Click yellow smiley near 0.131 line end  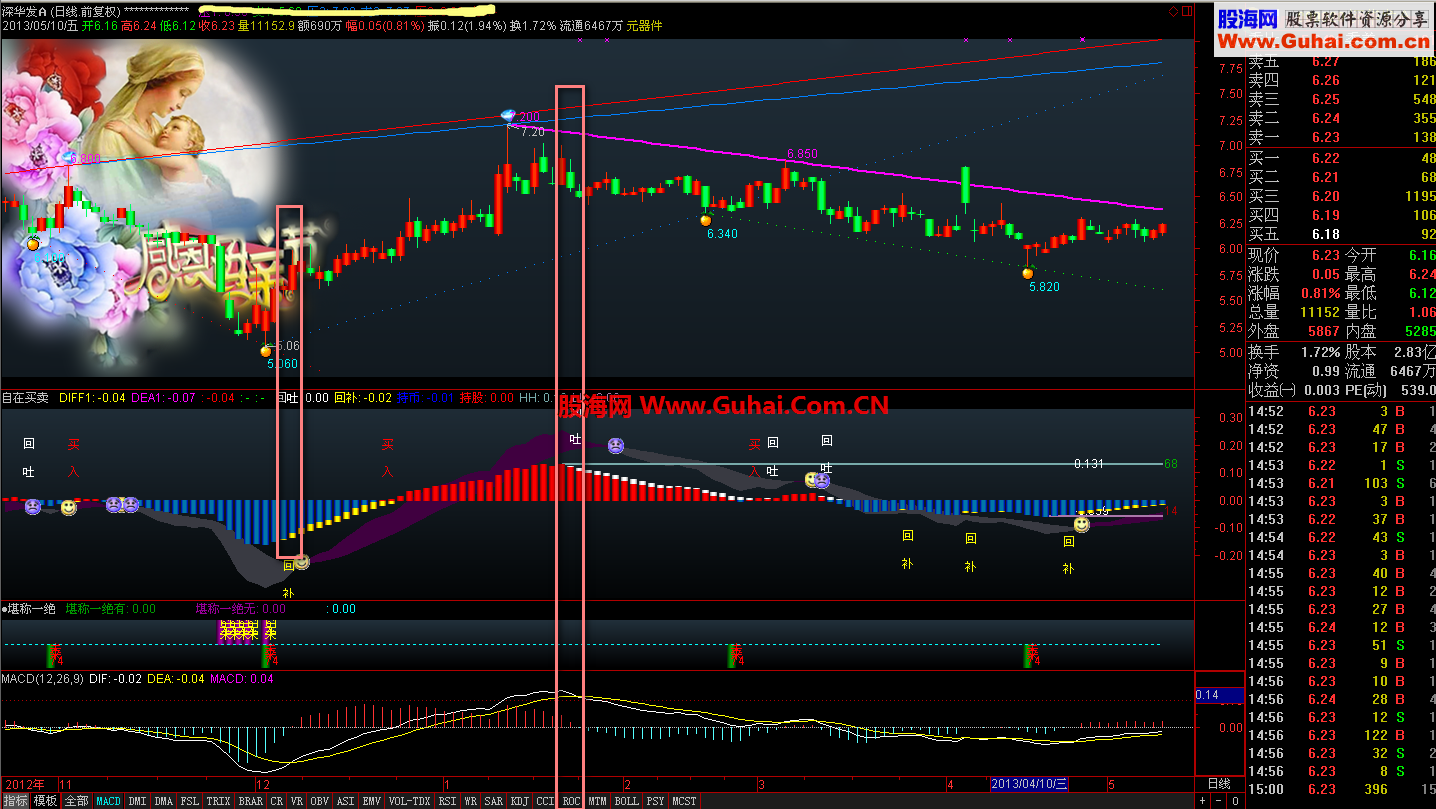tap(1081, 524)
